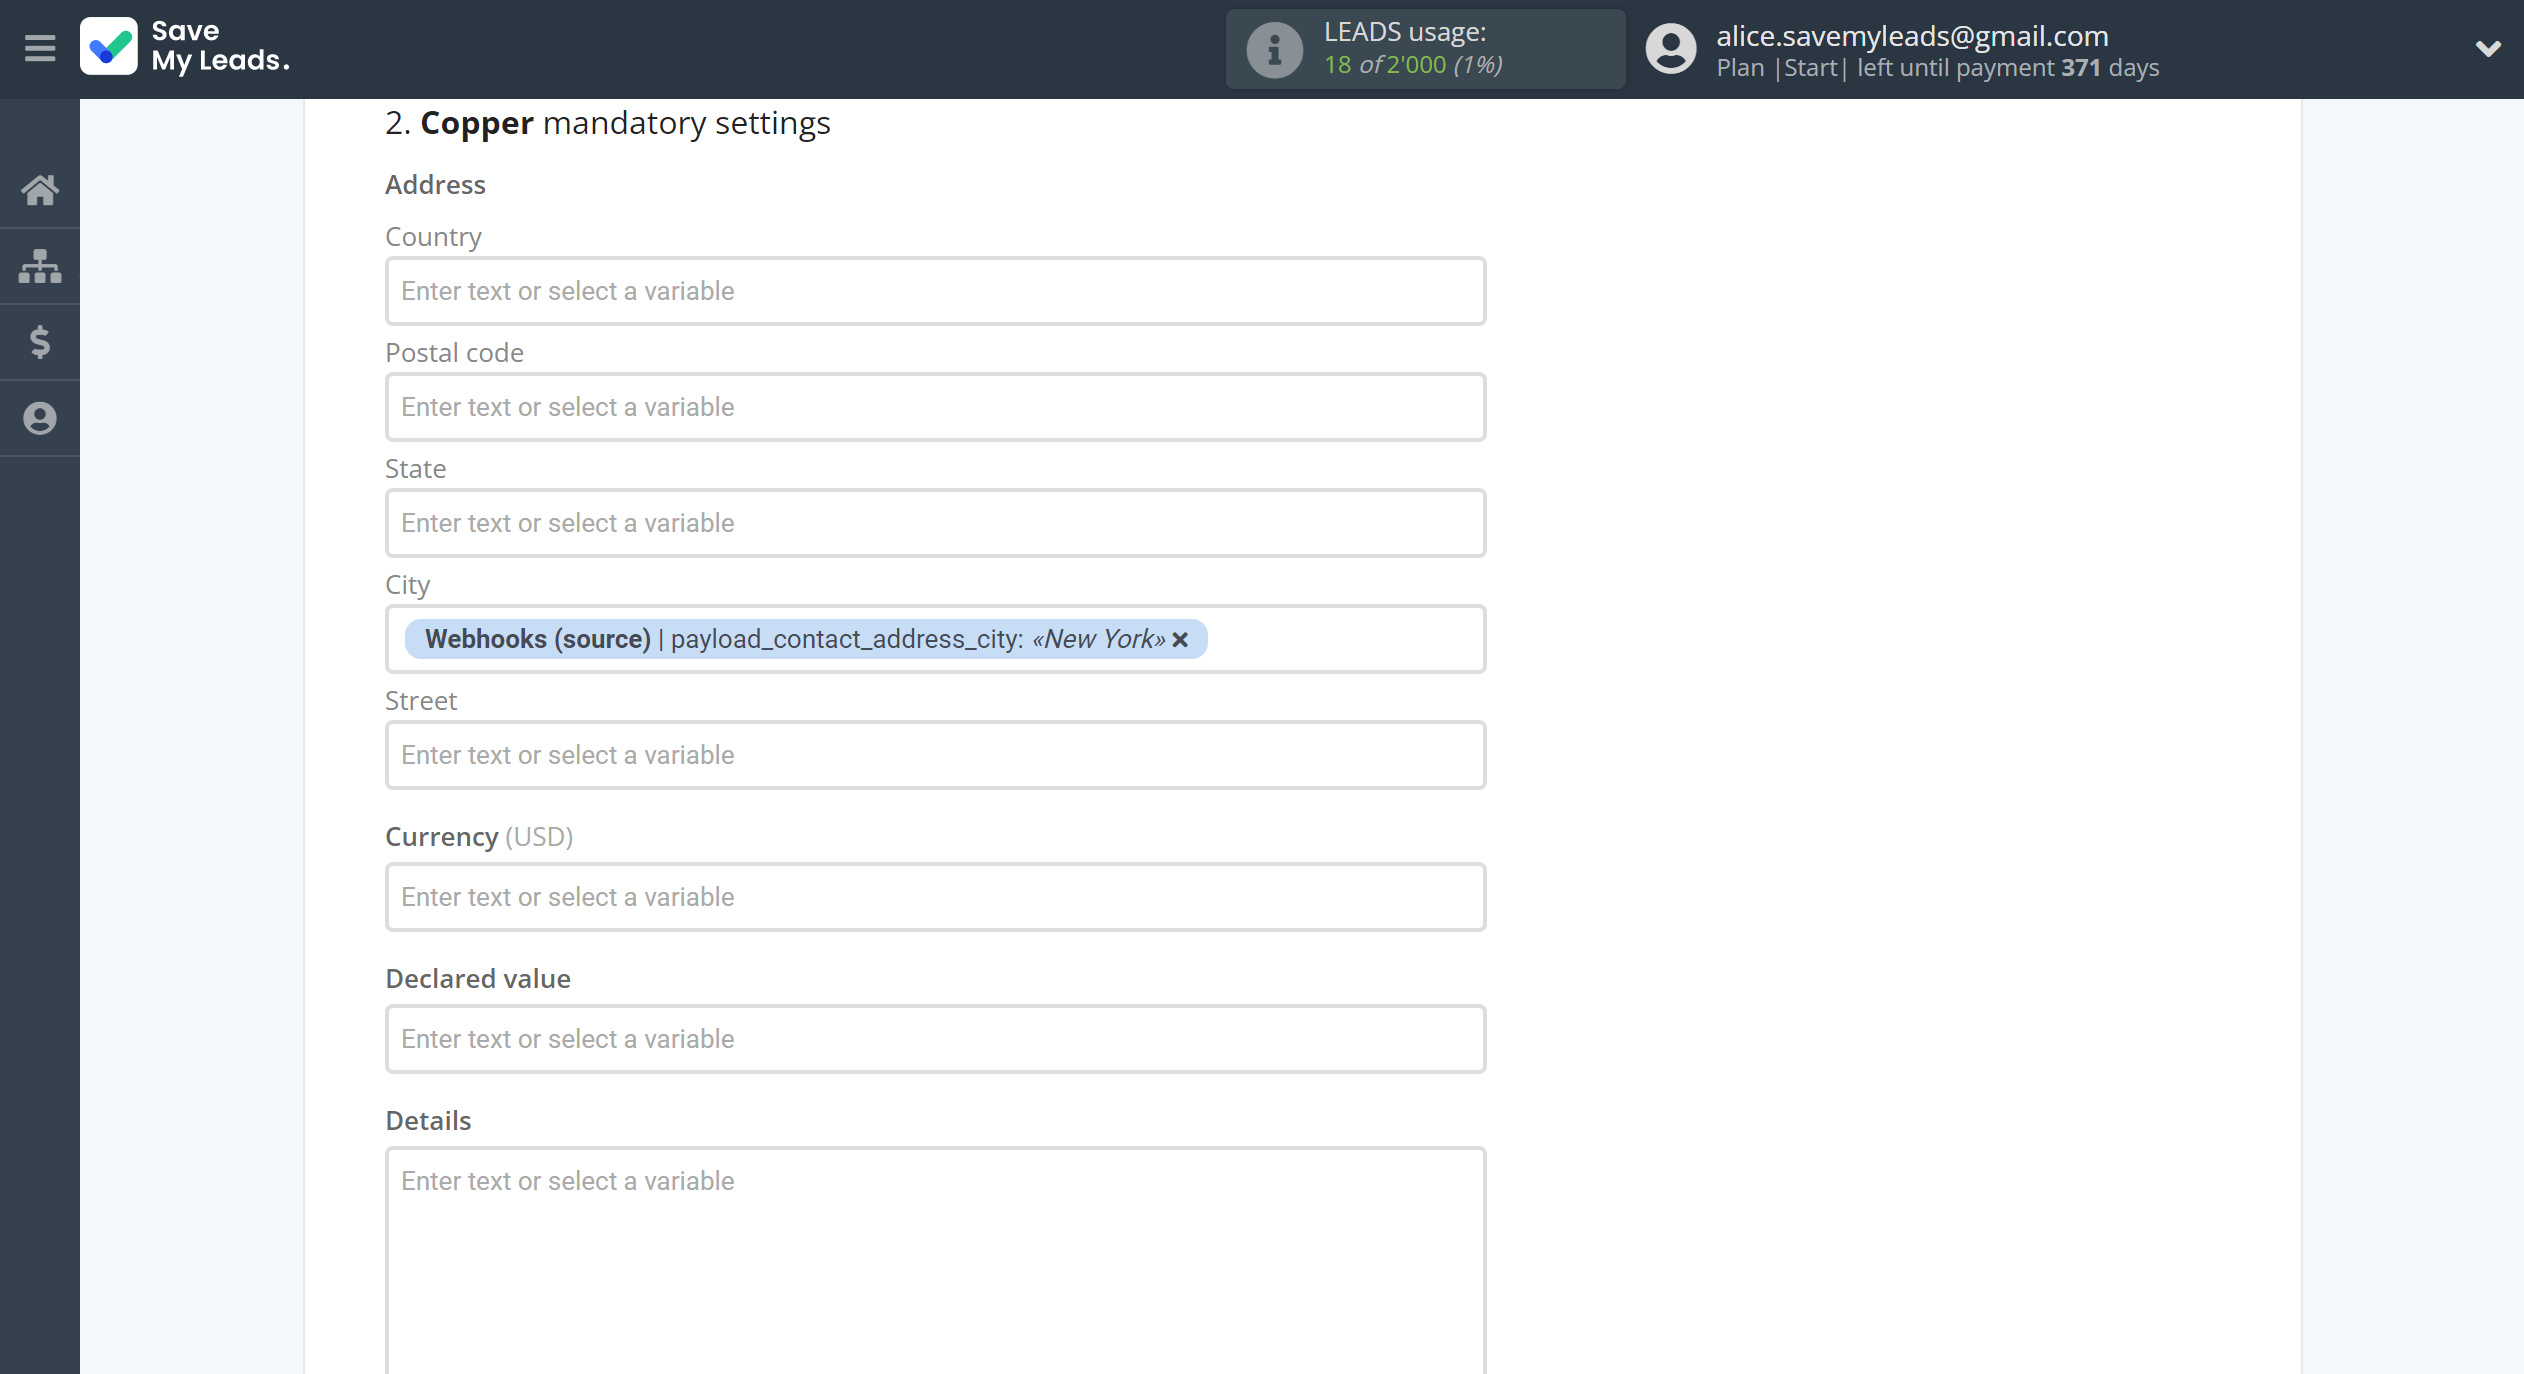The height and width of the screenshot is (1374, 2524).
Task: Click the LEADS usage info icon
Action: pyautogui.click(x=1270, y=47)
